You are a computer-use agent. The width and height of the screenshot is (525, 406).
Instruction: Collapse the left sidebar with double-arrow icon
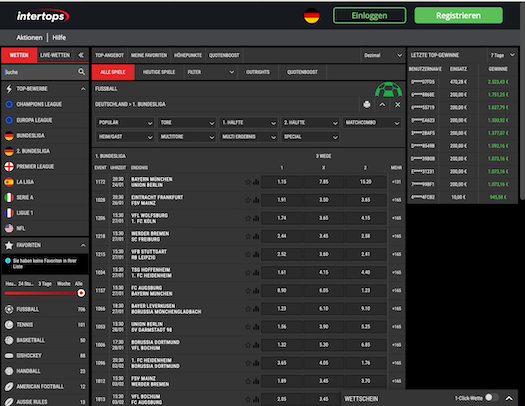point(81,55)
